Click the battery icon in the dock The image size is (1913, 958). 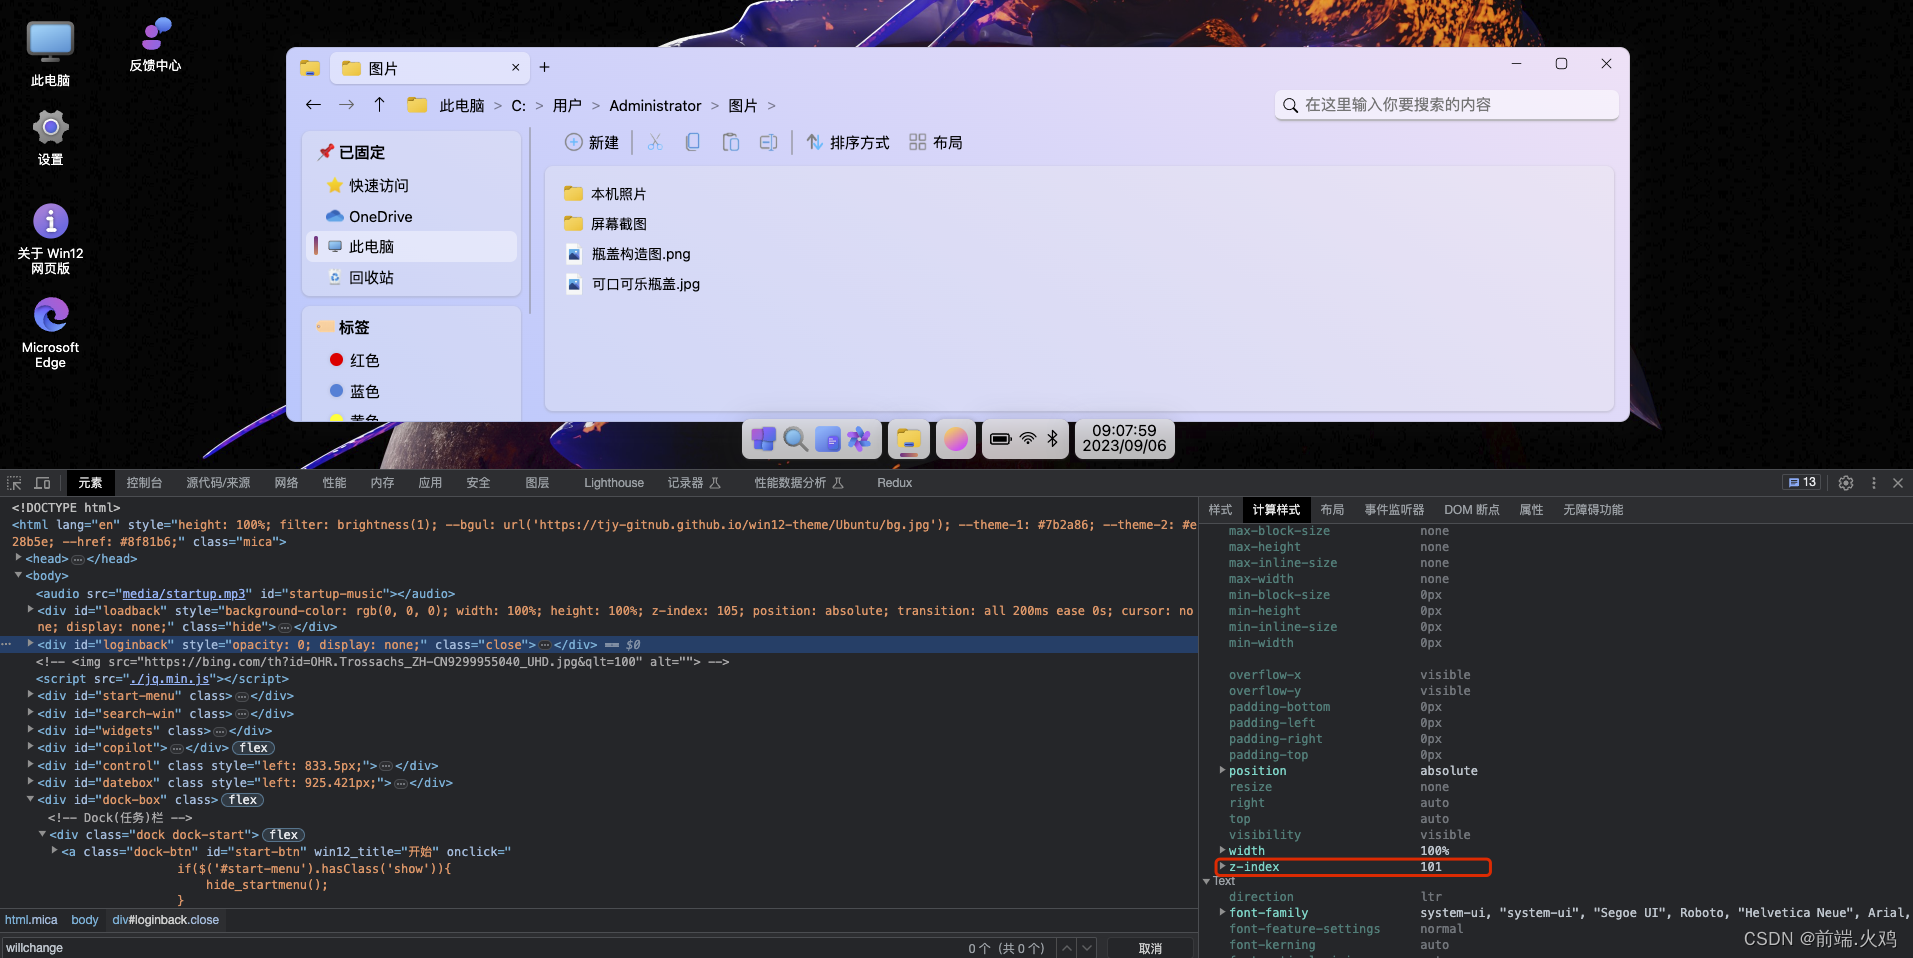[x=1000, y=439]
